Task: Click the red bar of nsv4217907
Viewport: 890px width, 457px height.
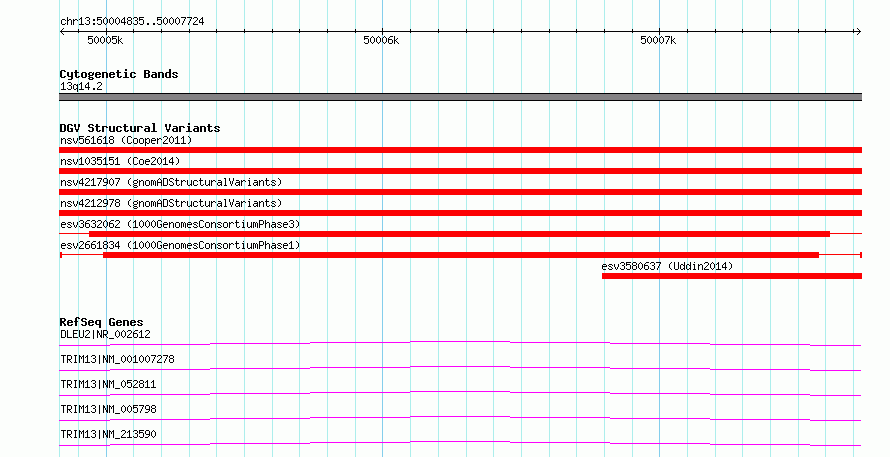Action: (x=460, y=192)
